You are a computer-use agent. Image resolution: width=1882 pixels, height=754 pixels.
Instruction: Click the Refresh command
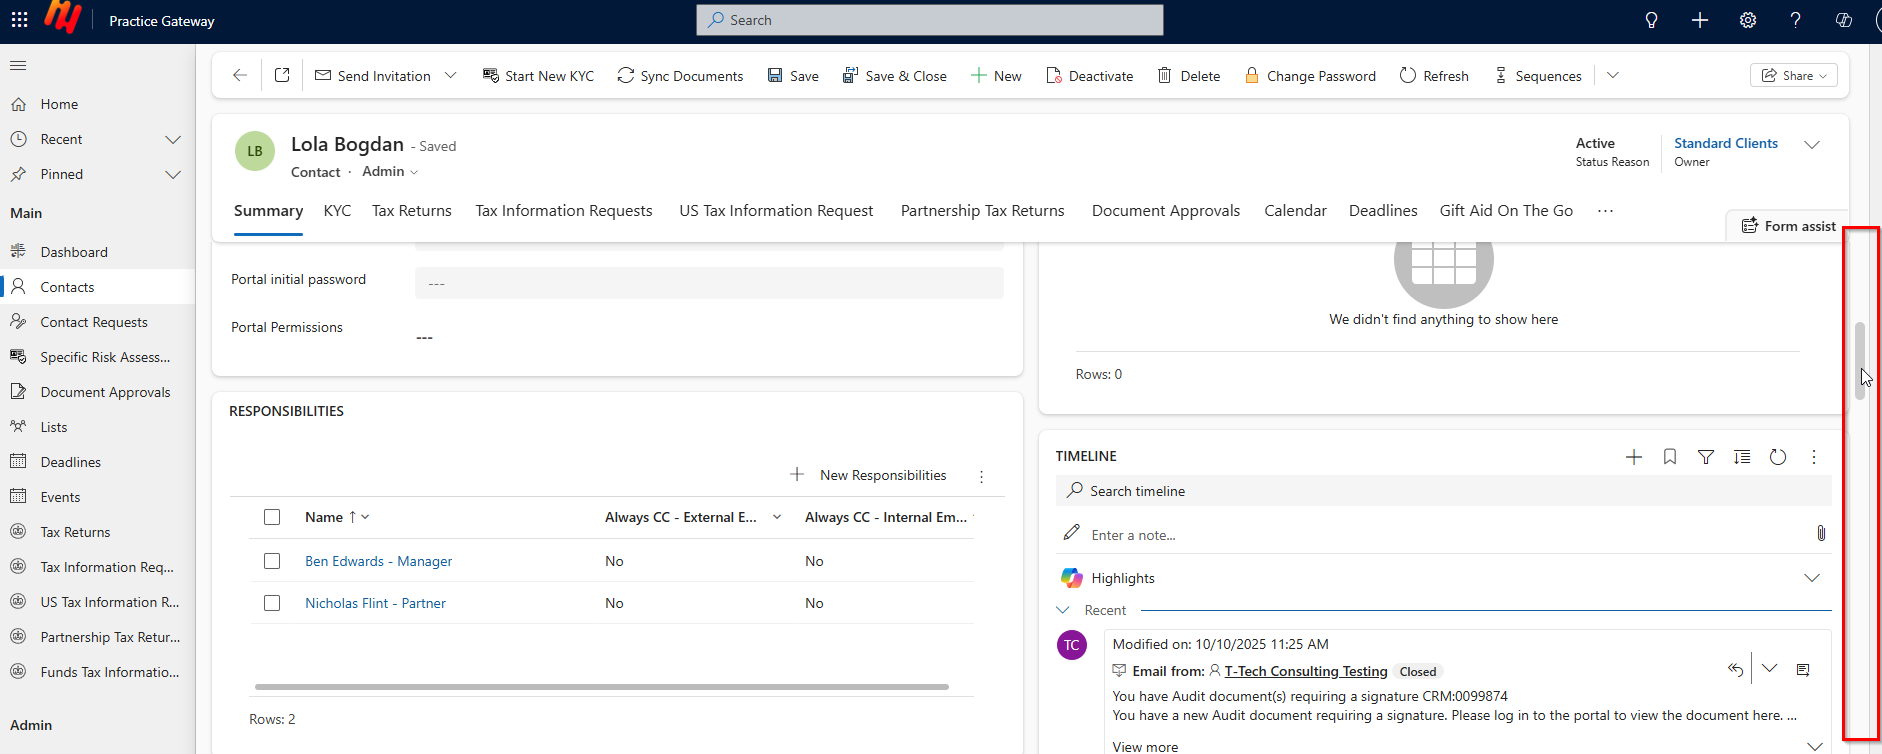(x=1434, y=76)
